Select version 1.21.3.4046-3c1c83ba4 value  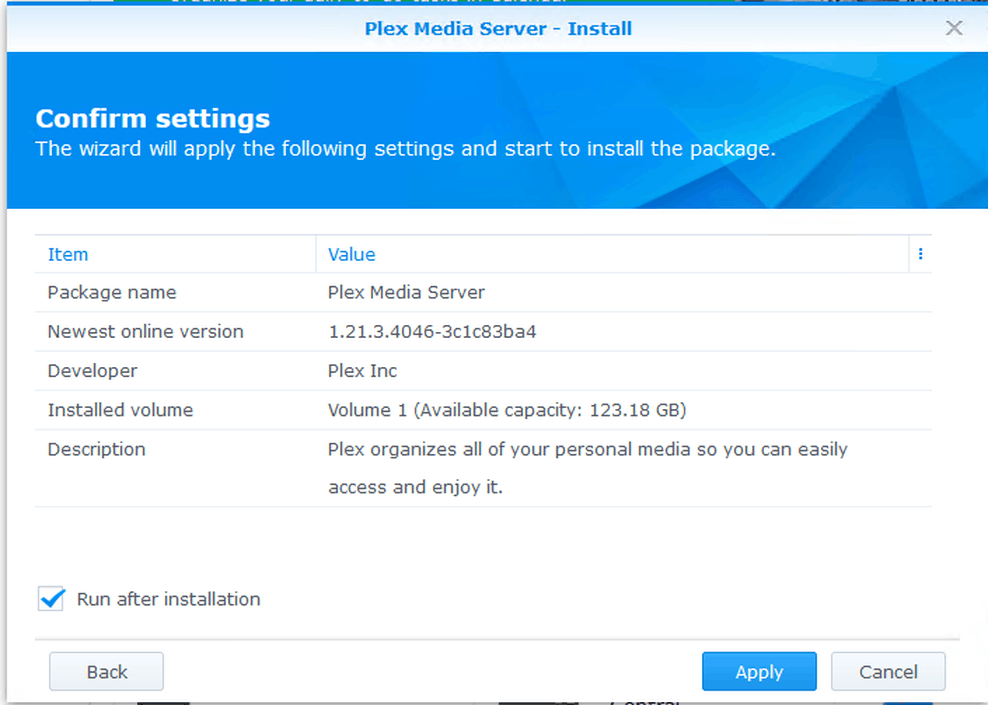tap(432, 331)
